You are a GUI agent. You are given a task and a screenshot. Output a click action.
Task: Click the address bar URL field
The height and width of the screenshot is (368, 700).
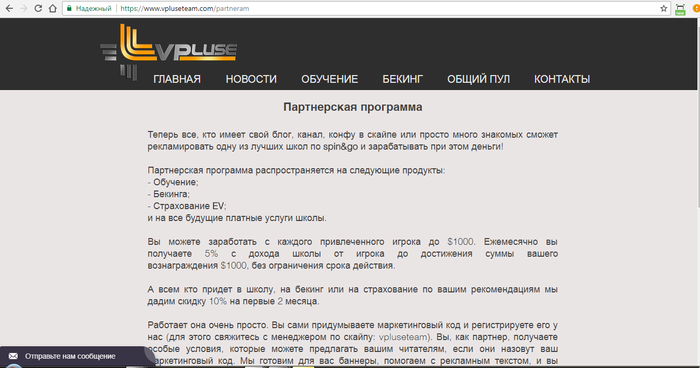pyautogui.click(x=366, y=8)
